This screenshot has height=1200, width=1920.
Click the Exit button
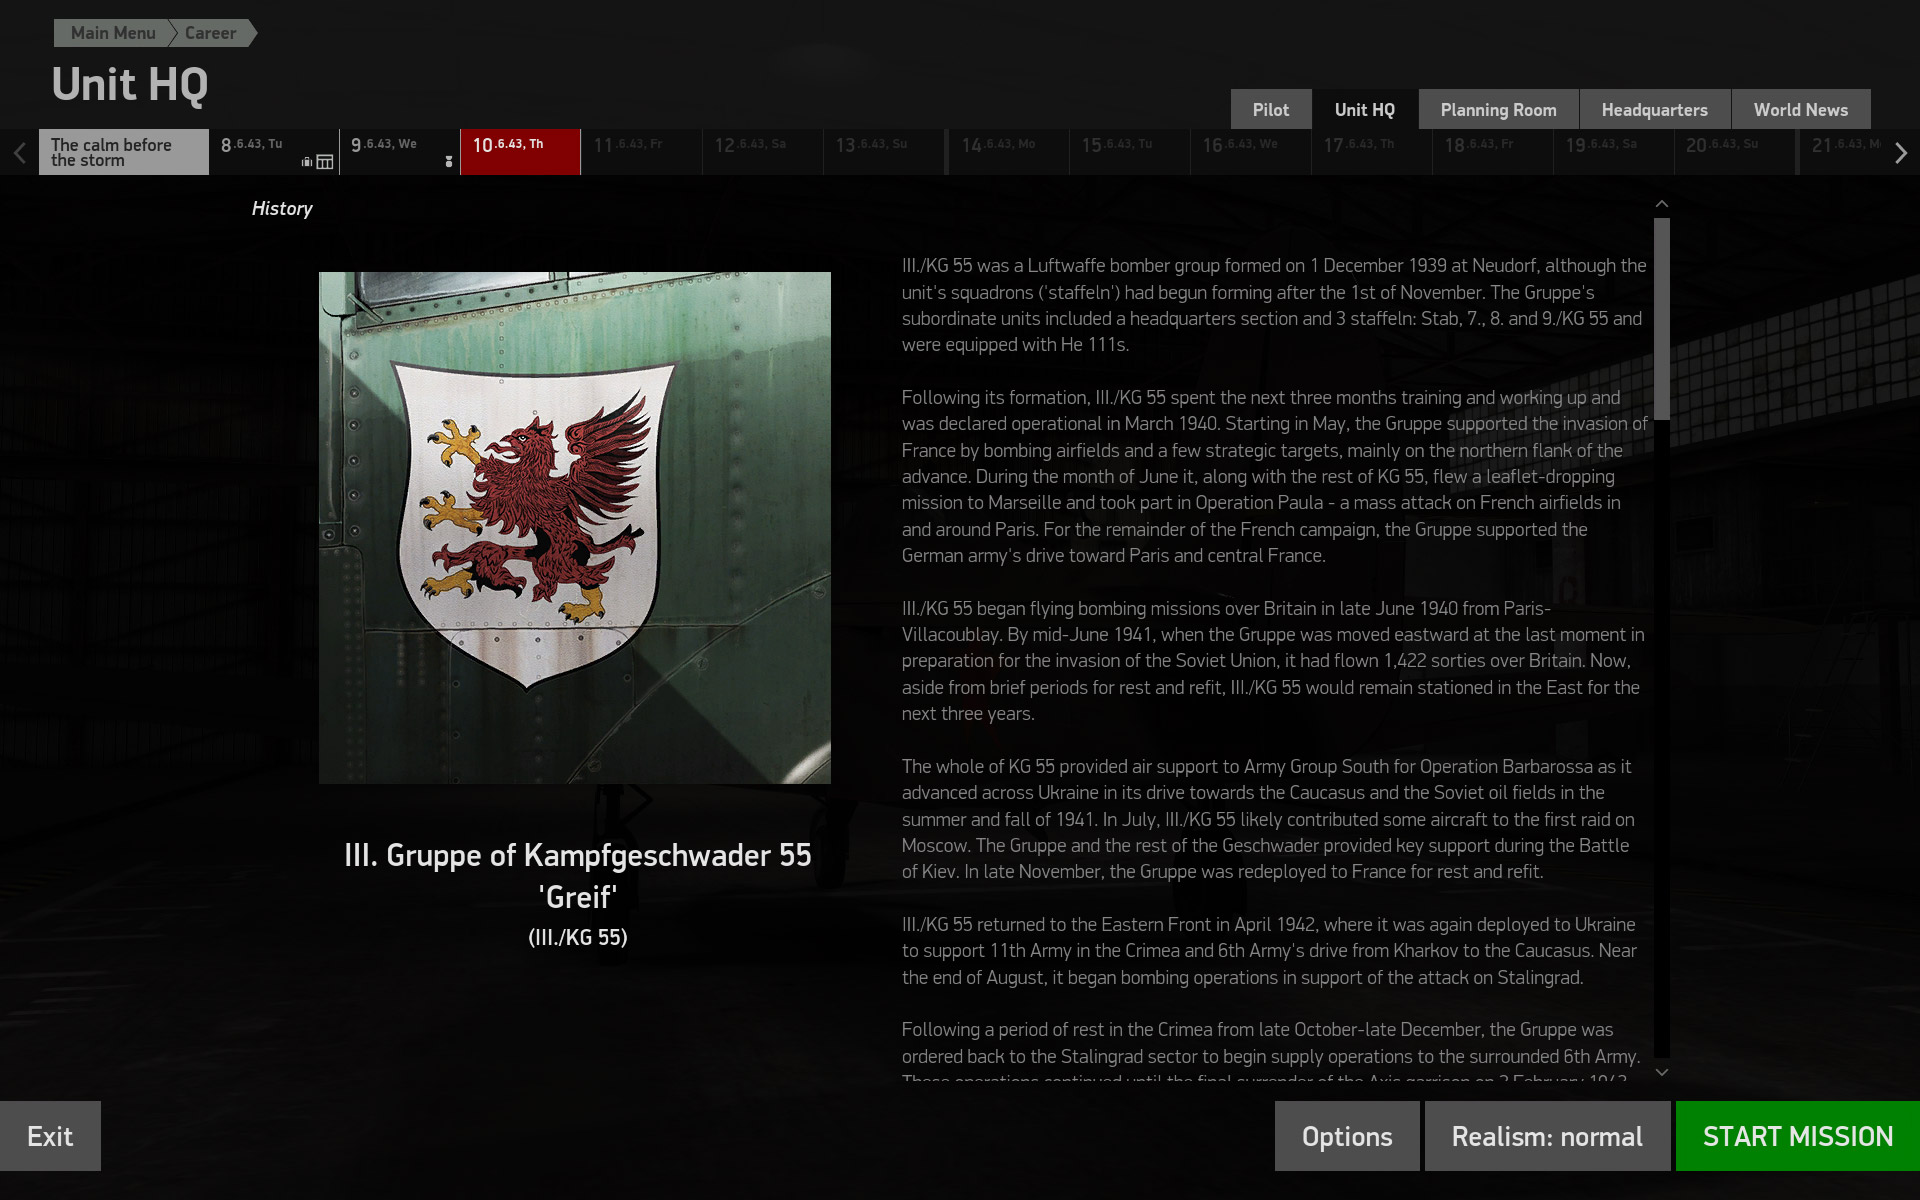pos(50,1136)
